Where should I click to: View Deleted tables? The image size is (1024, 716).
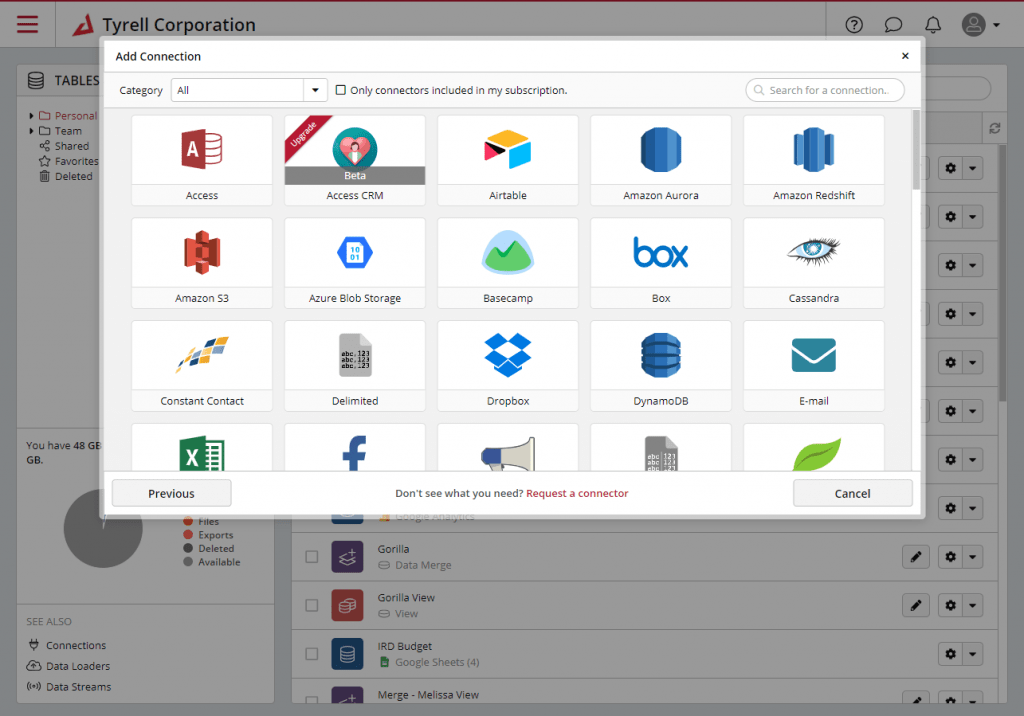point(74,176)
